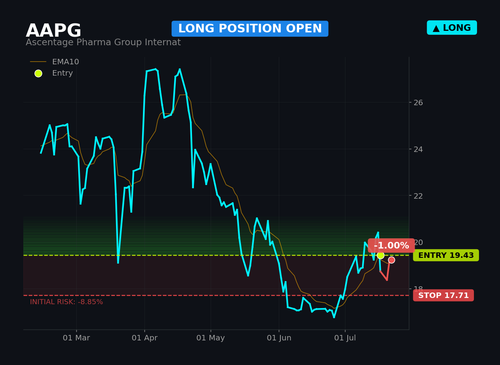Click the INITIAL RISK: -8.85% text
This screenshot has height=365, width=500.
pyautogui.click(x=66, y=302)
